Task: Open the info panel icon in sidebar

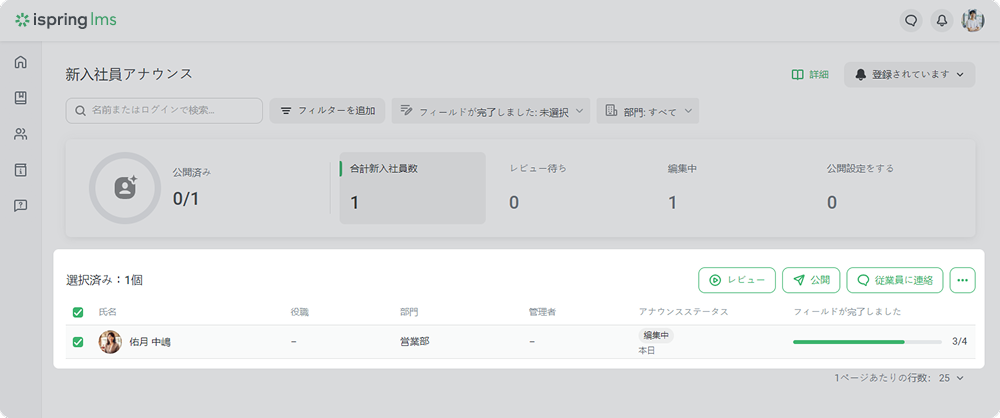Action: (20, 170)
